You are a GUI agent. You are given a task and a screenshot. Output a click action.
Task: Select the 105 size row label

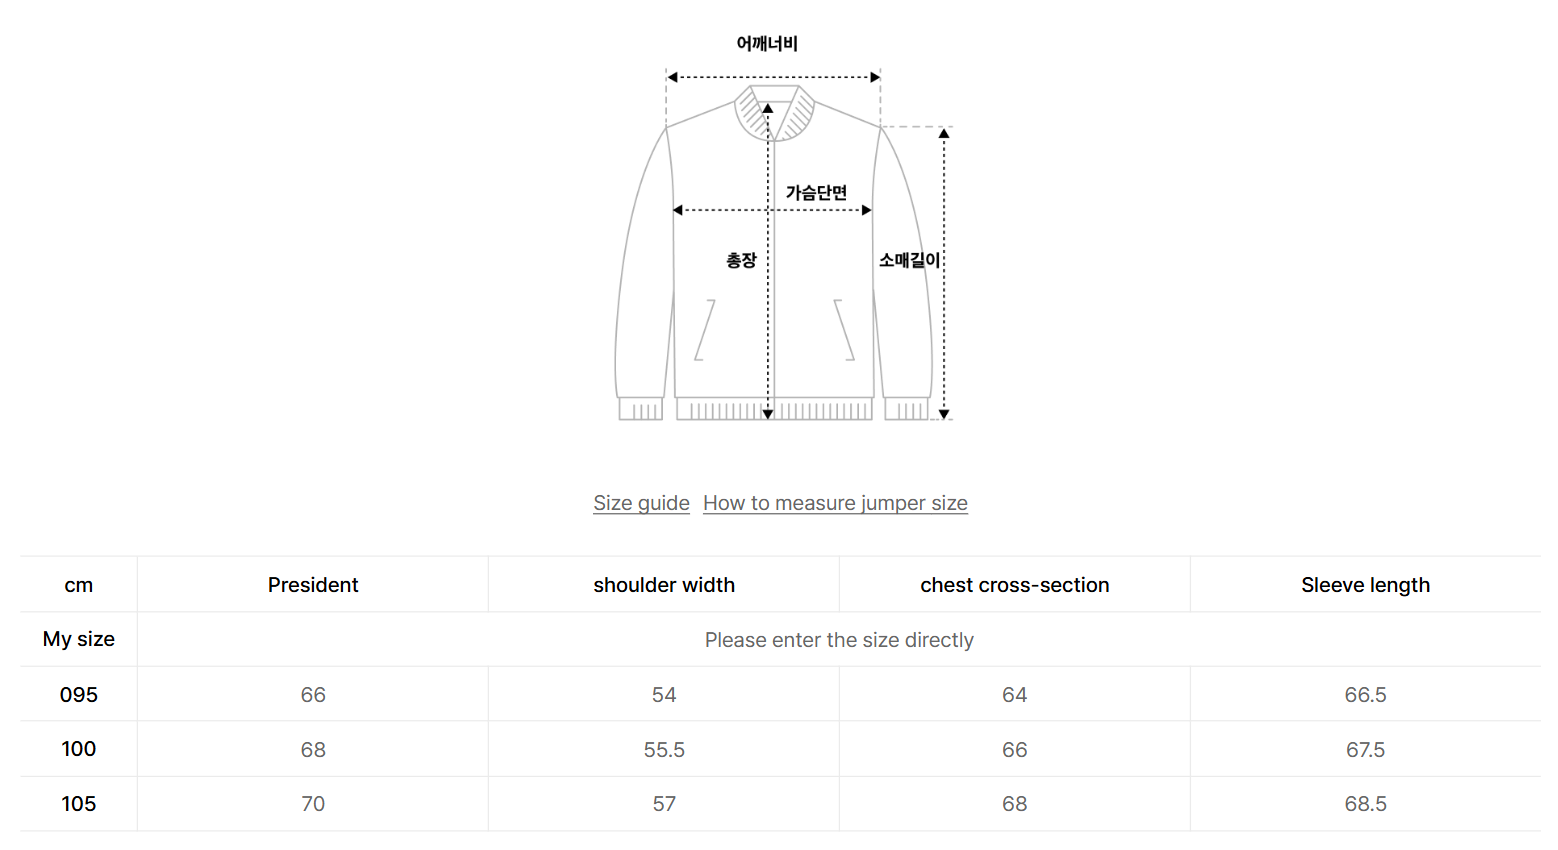tap(78, 804)
